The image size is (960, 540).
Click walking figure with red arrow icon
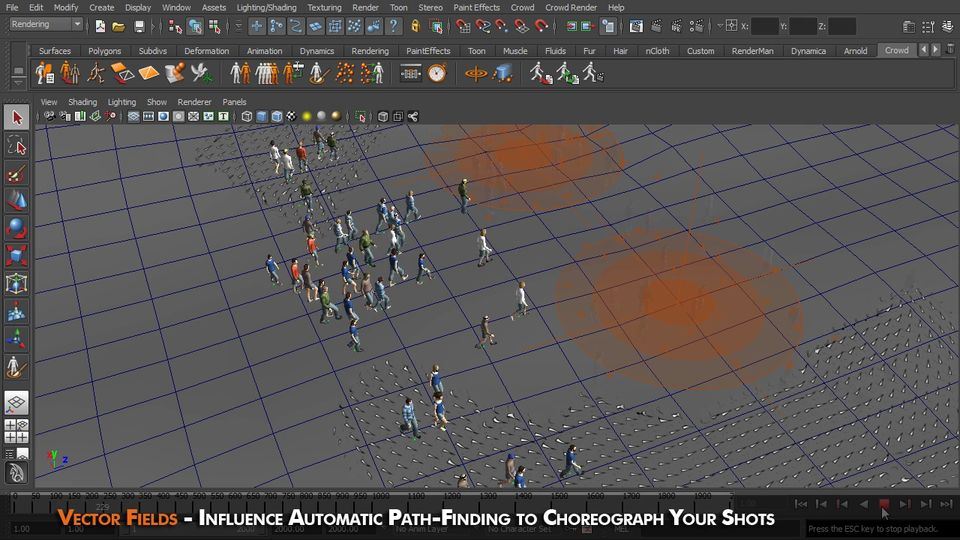(541, 73)
